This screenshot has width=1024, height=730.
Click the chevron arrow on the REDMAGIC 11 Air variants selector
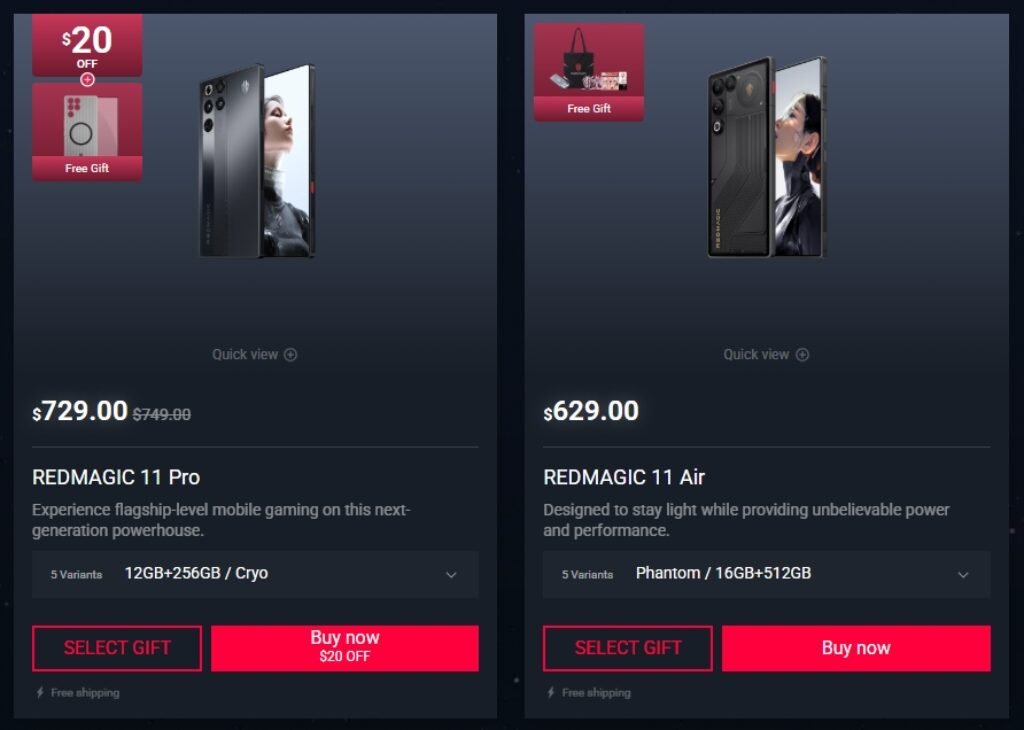coord(963,575)
